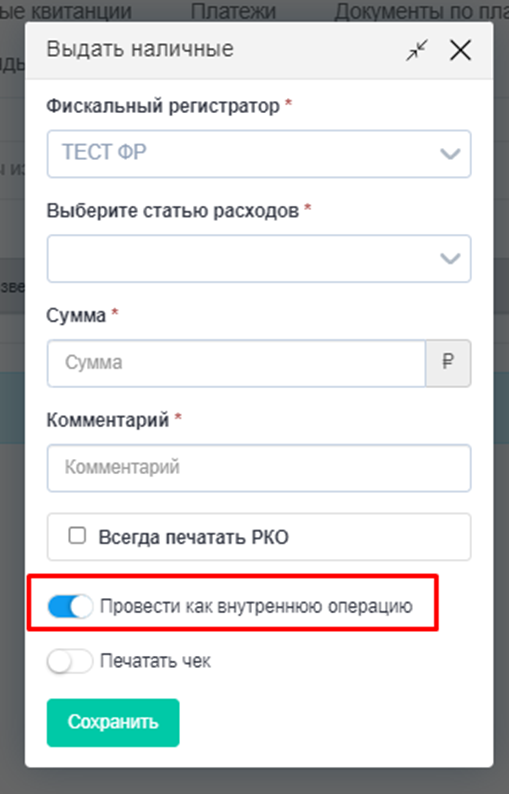Viewport: 509px width, 794px height.
Task: Open the 'ТЕСТ ФР' combo box
Action: tap(259, 153)
